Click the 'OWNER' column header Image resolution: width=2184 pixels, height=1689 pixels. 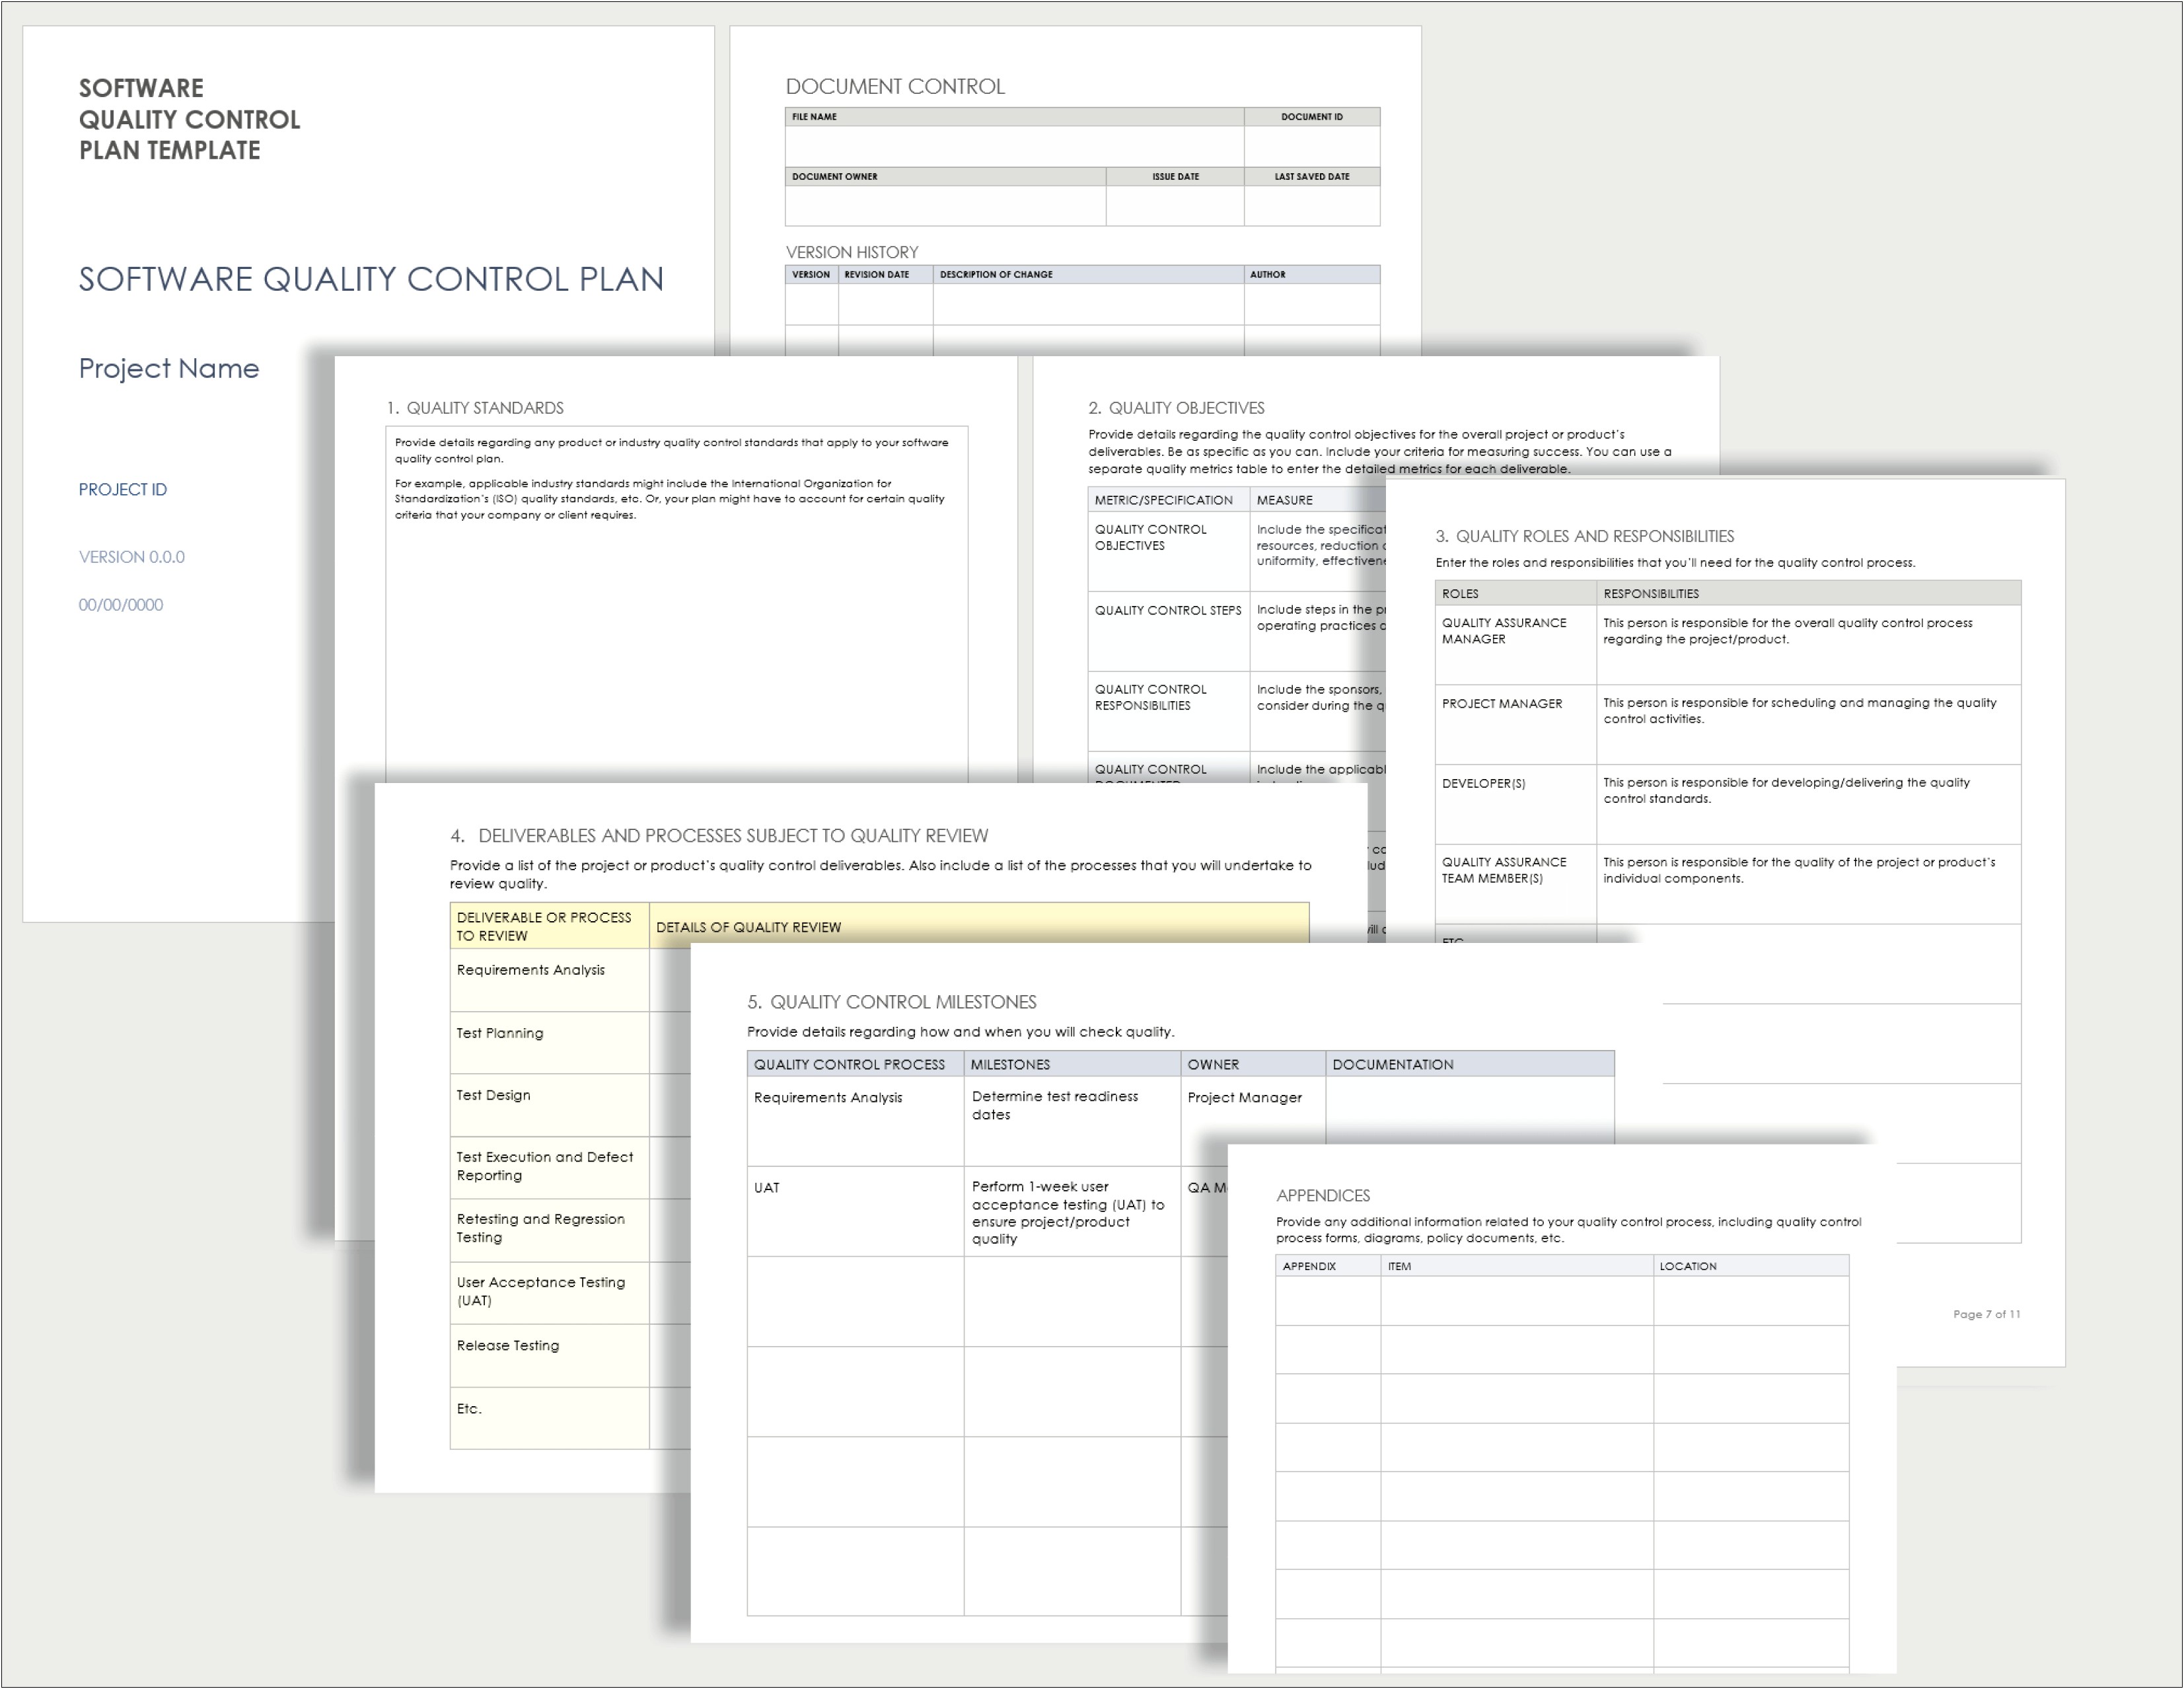tap(1253, 1064)
